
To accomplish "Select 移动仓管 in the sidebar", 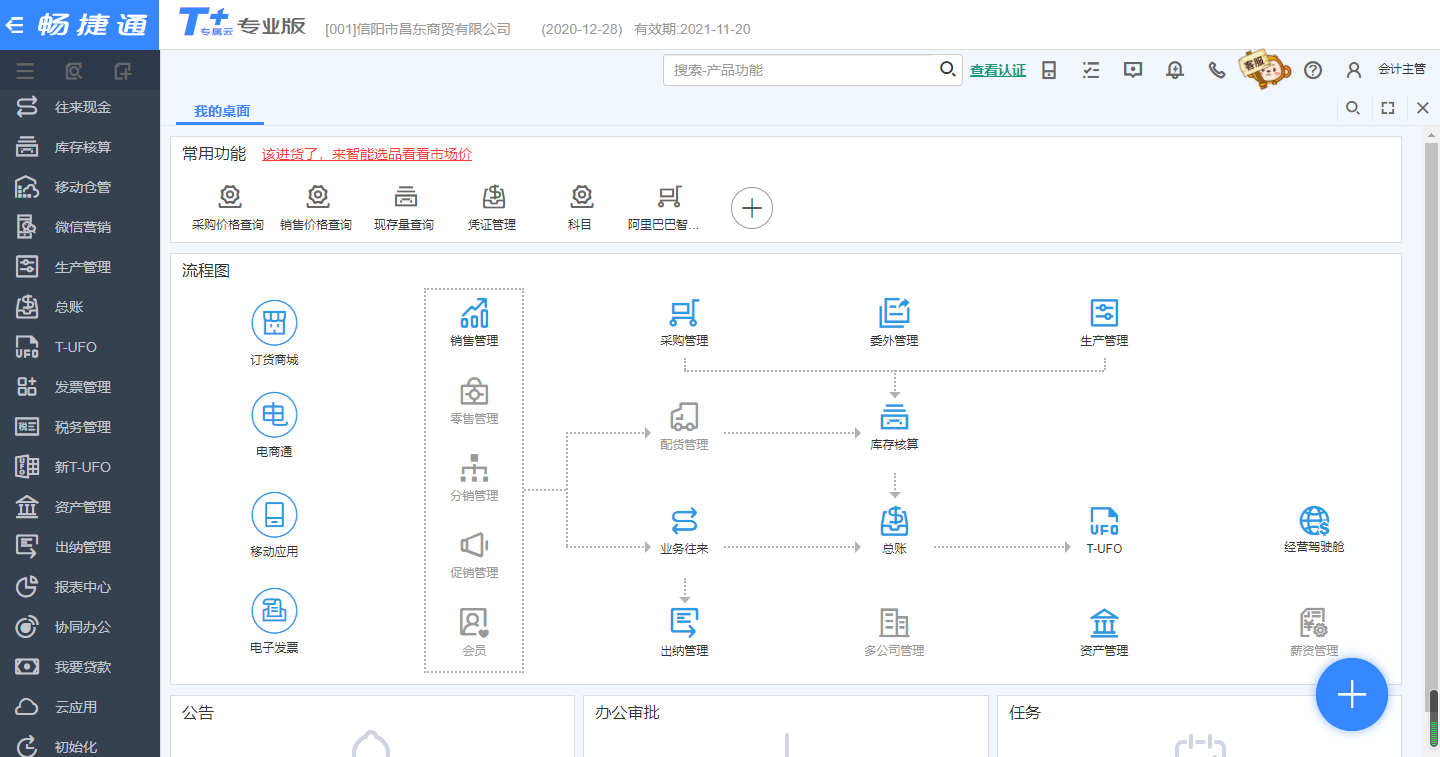I will 80,187.
